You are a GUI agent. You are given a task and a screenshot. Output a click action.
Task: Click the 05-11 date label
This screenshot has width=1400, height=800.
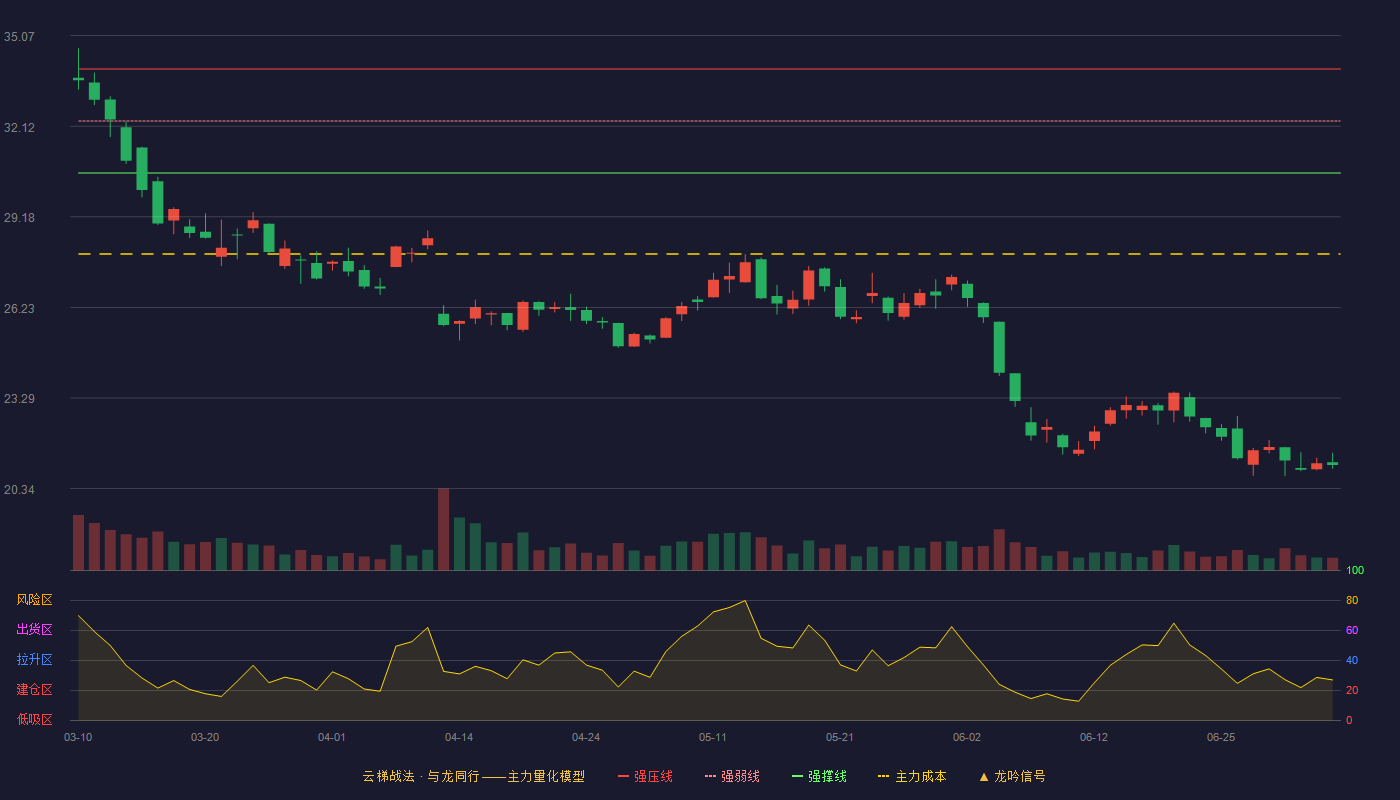pyautogui.click(x=713, y=737)
